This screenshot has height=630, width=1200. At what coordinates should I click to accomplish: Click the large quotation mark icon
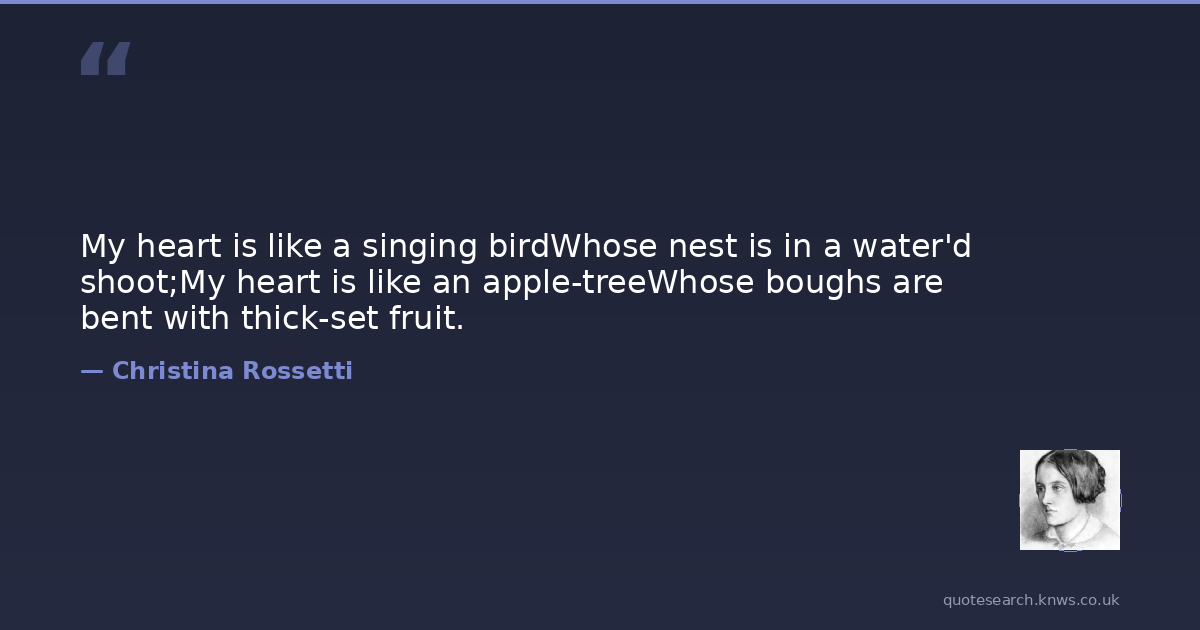tap(105, 59)
